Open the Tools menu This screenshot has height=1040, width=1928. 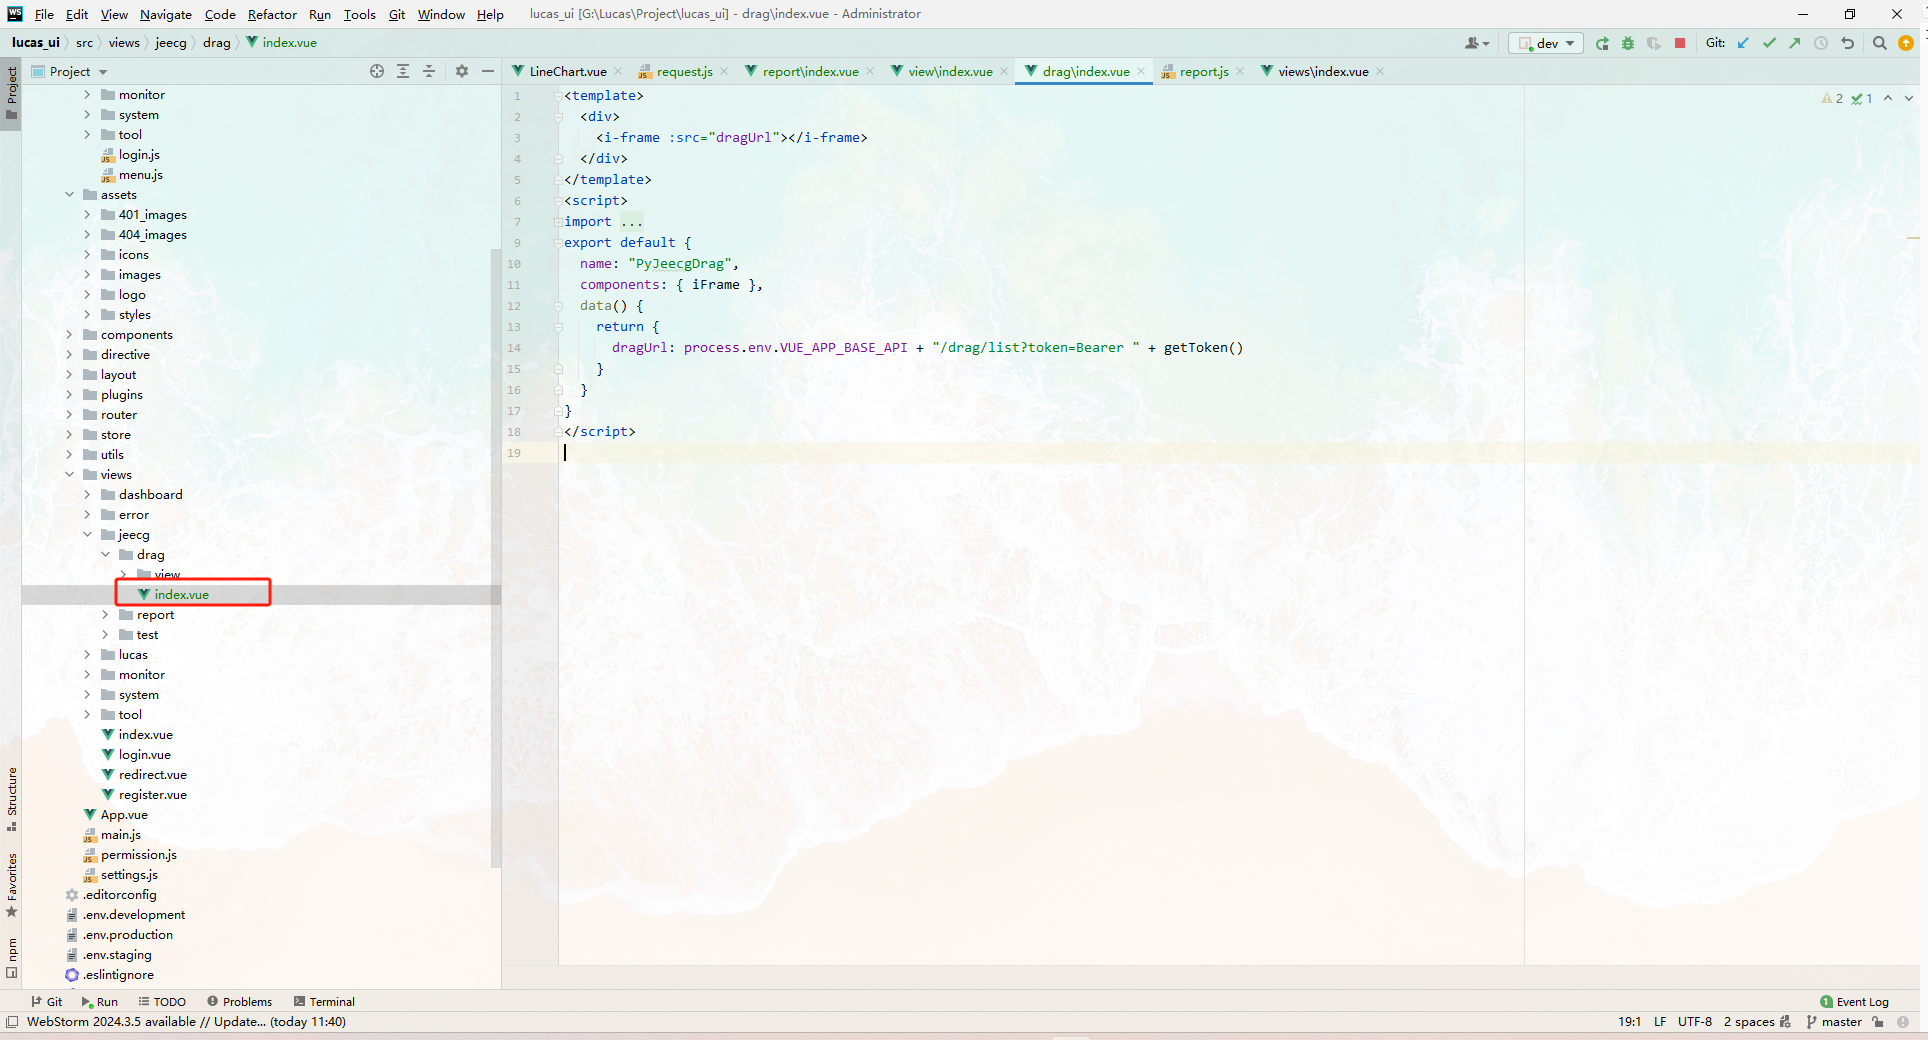(x=359, y=14)
